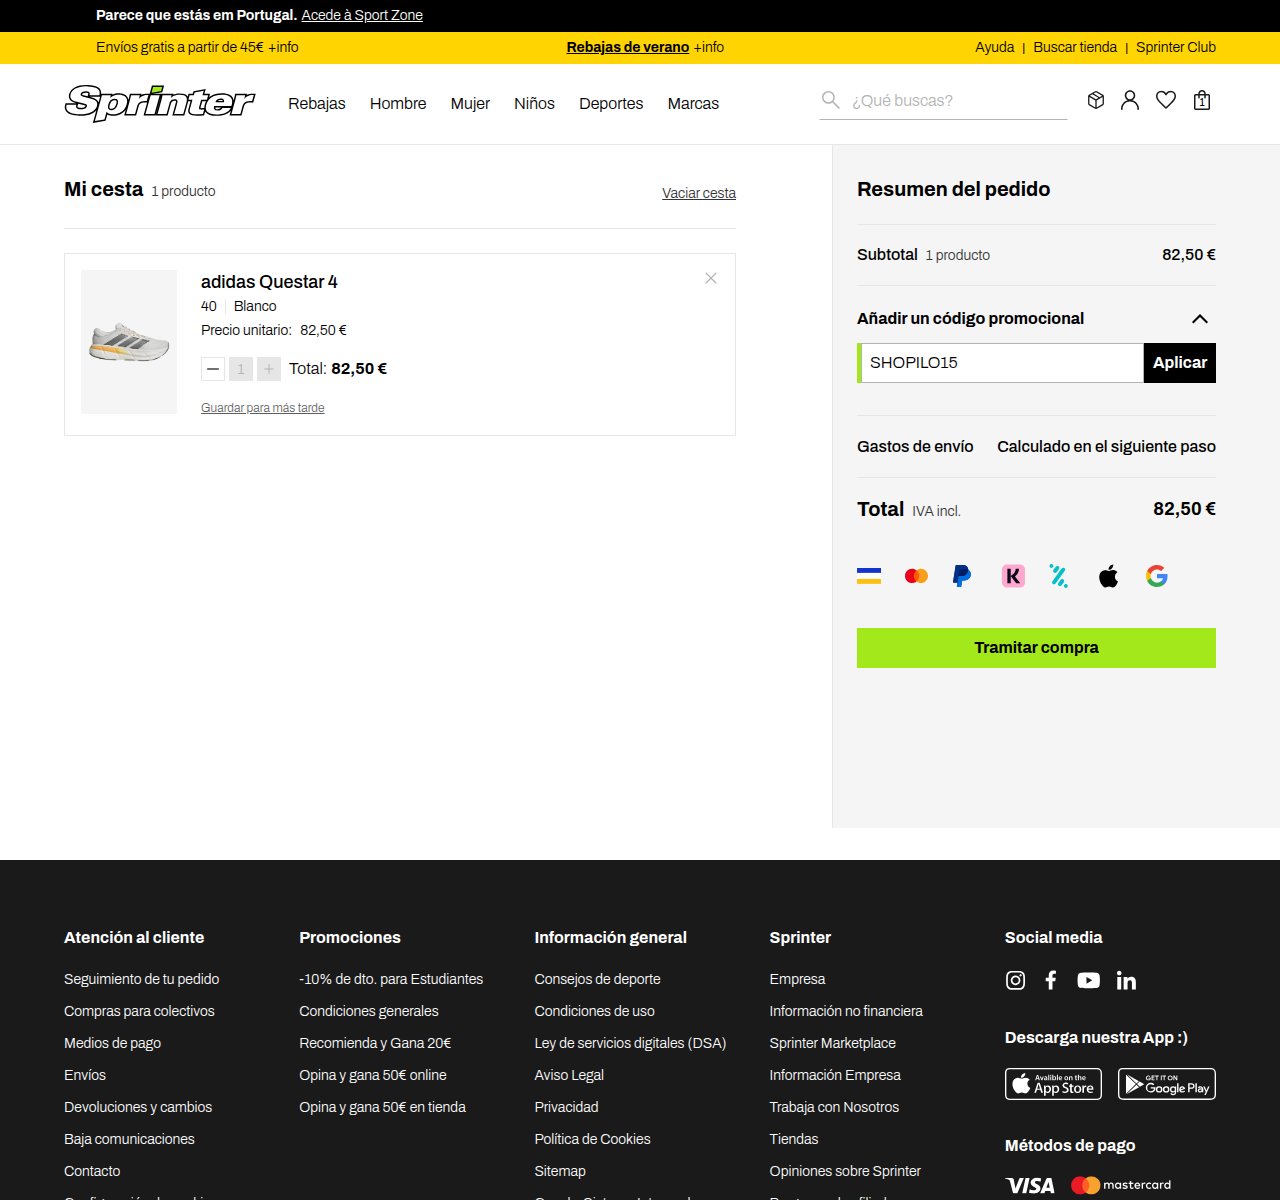Click +info next to free shipping notice
Screen dimensions: 1280x1200
point(283,47)
